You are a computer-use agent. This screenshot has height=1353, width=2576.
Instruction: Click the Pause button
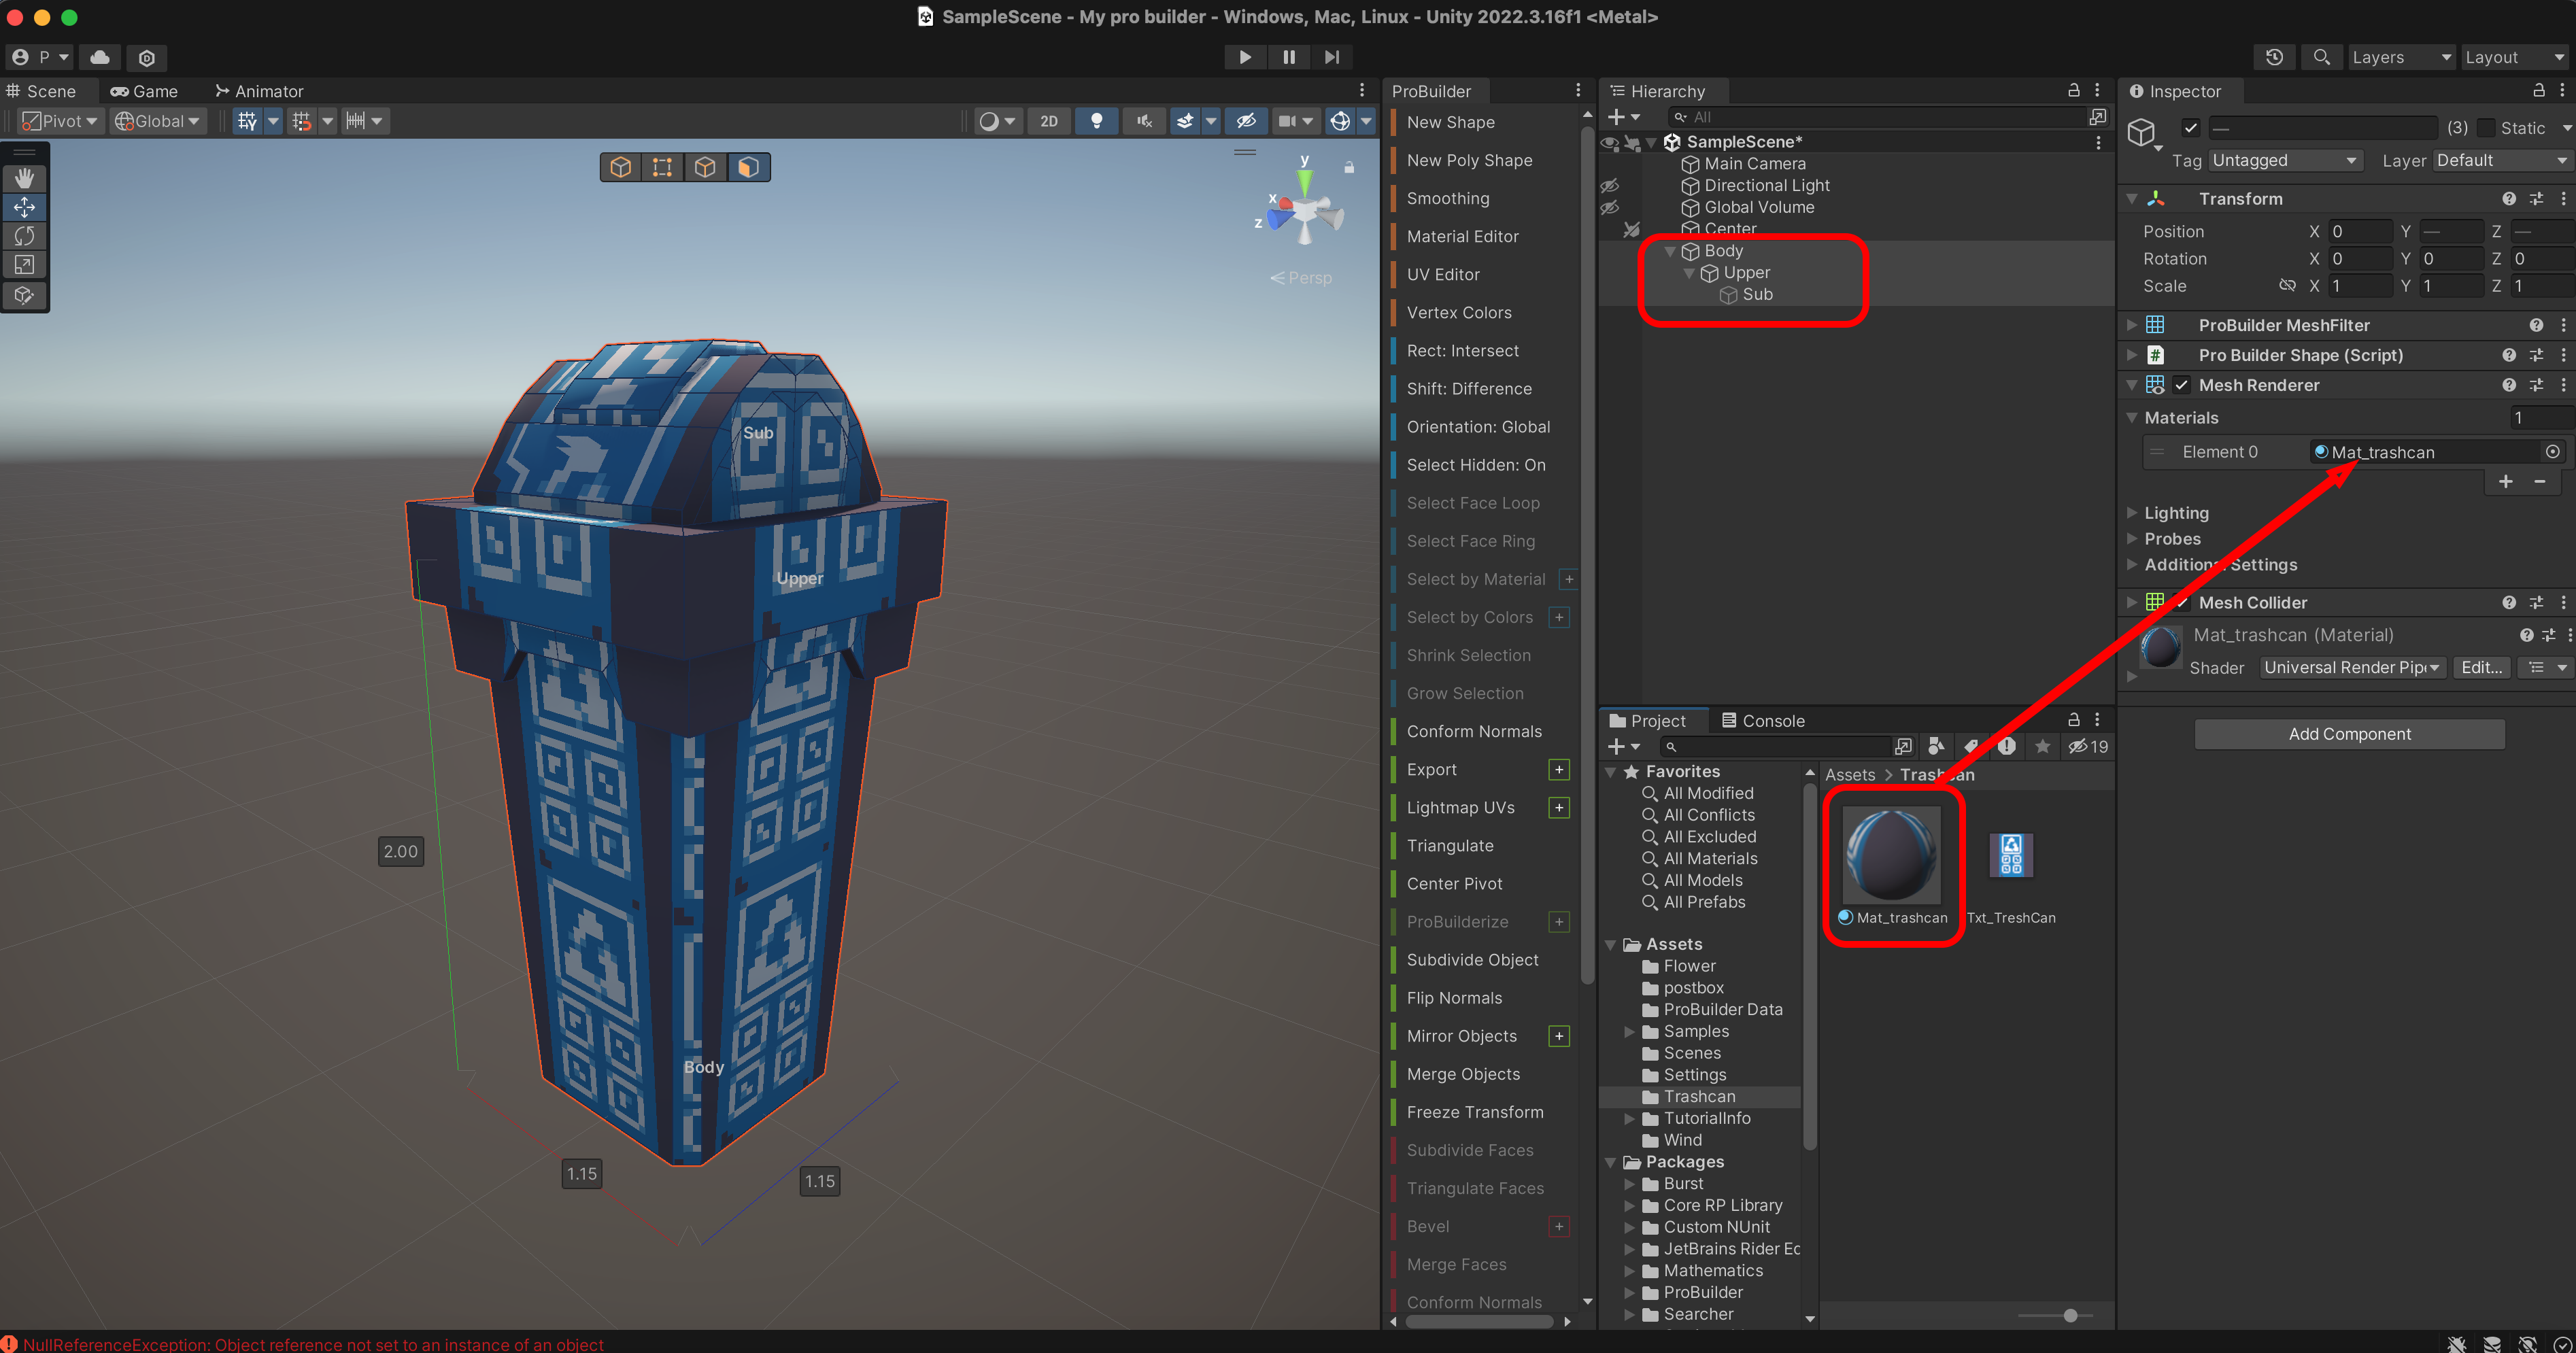[1289, 57]
